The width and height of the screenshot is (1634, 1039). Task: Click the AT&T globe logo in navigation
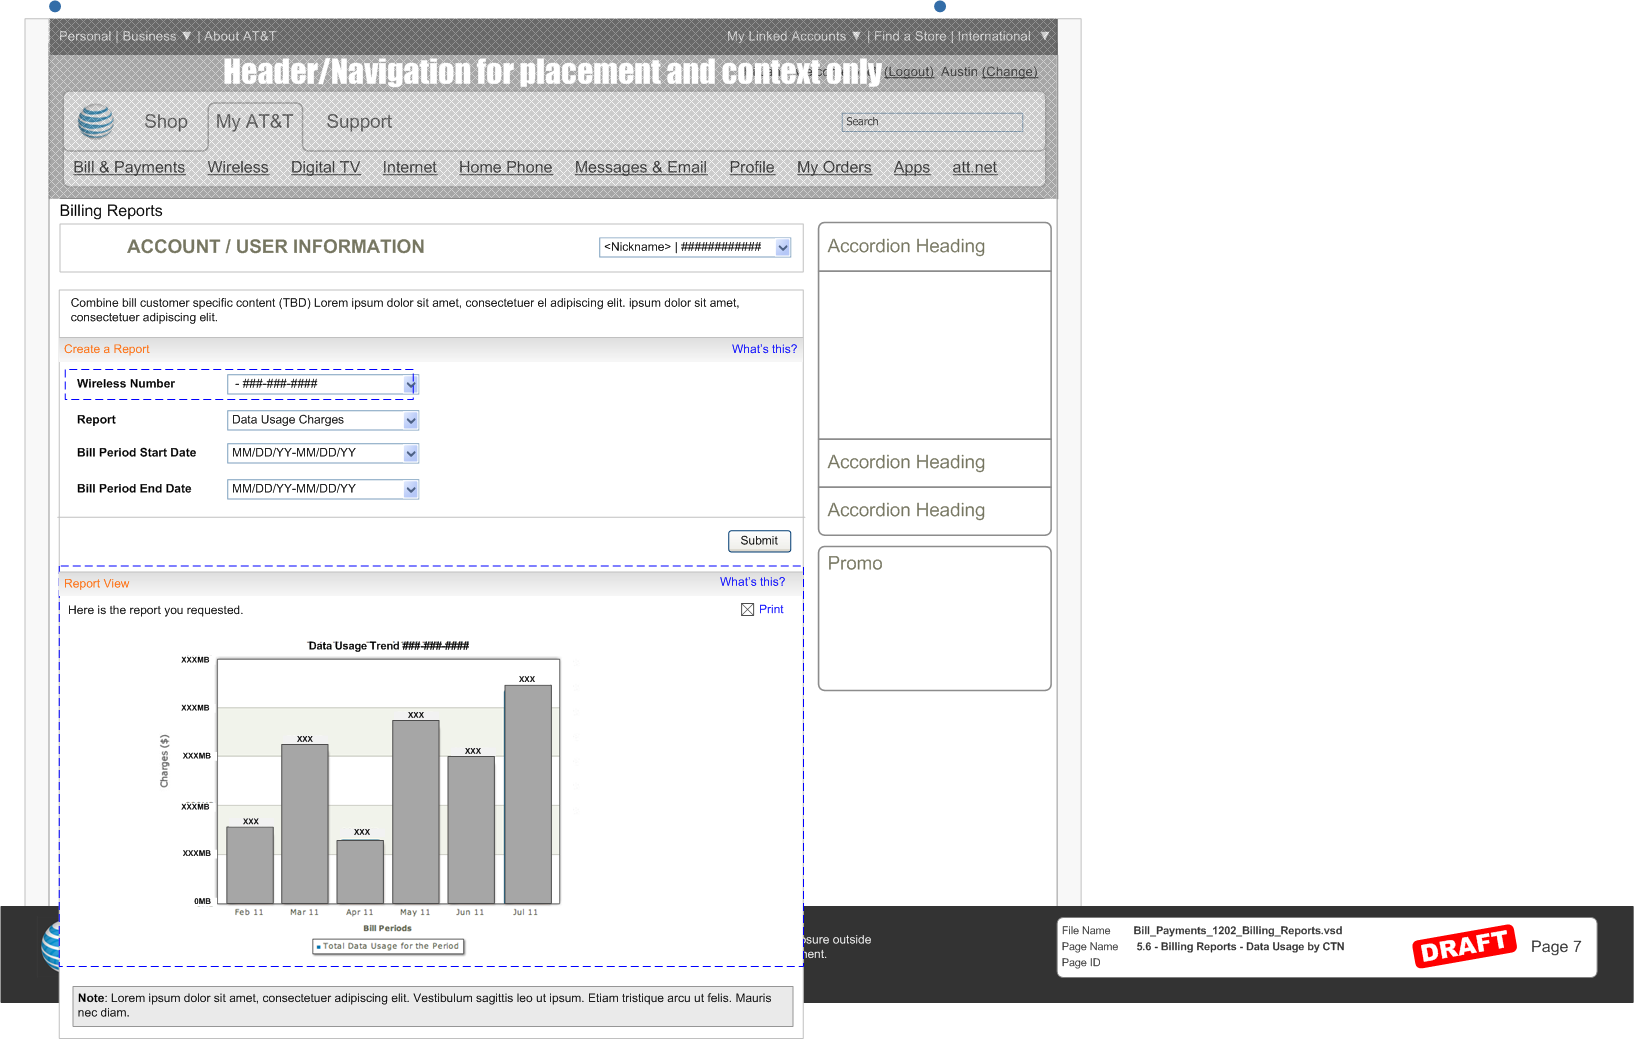click(96, 121)
